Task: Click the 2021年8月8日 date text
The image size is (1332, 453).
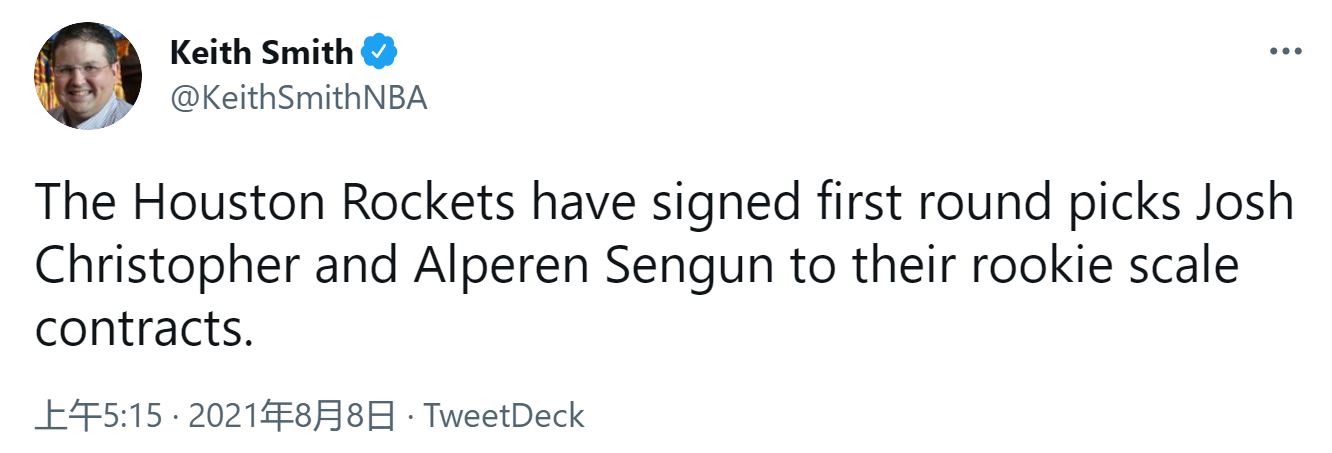Action: (x=291, y=415)
